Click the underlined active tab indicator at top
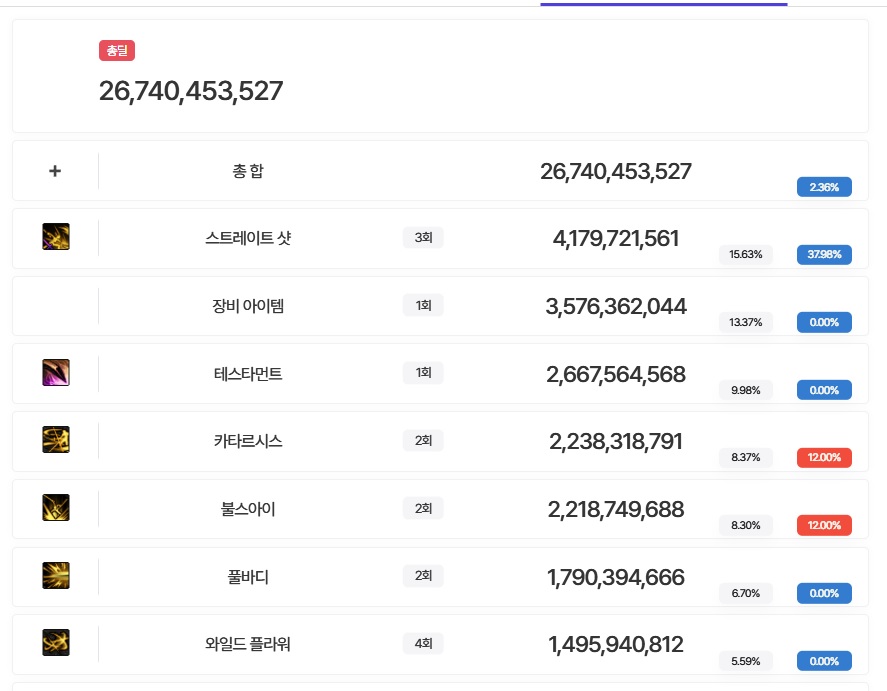Viewport: 887px width, 691px height. click(663, 4)
